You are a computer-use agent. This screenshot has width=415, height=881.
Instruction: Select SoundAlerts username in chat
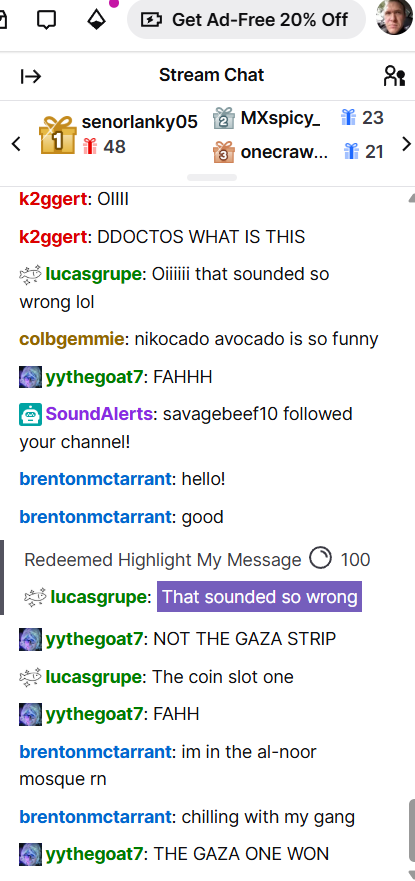point(99,414)
